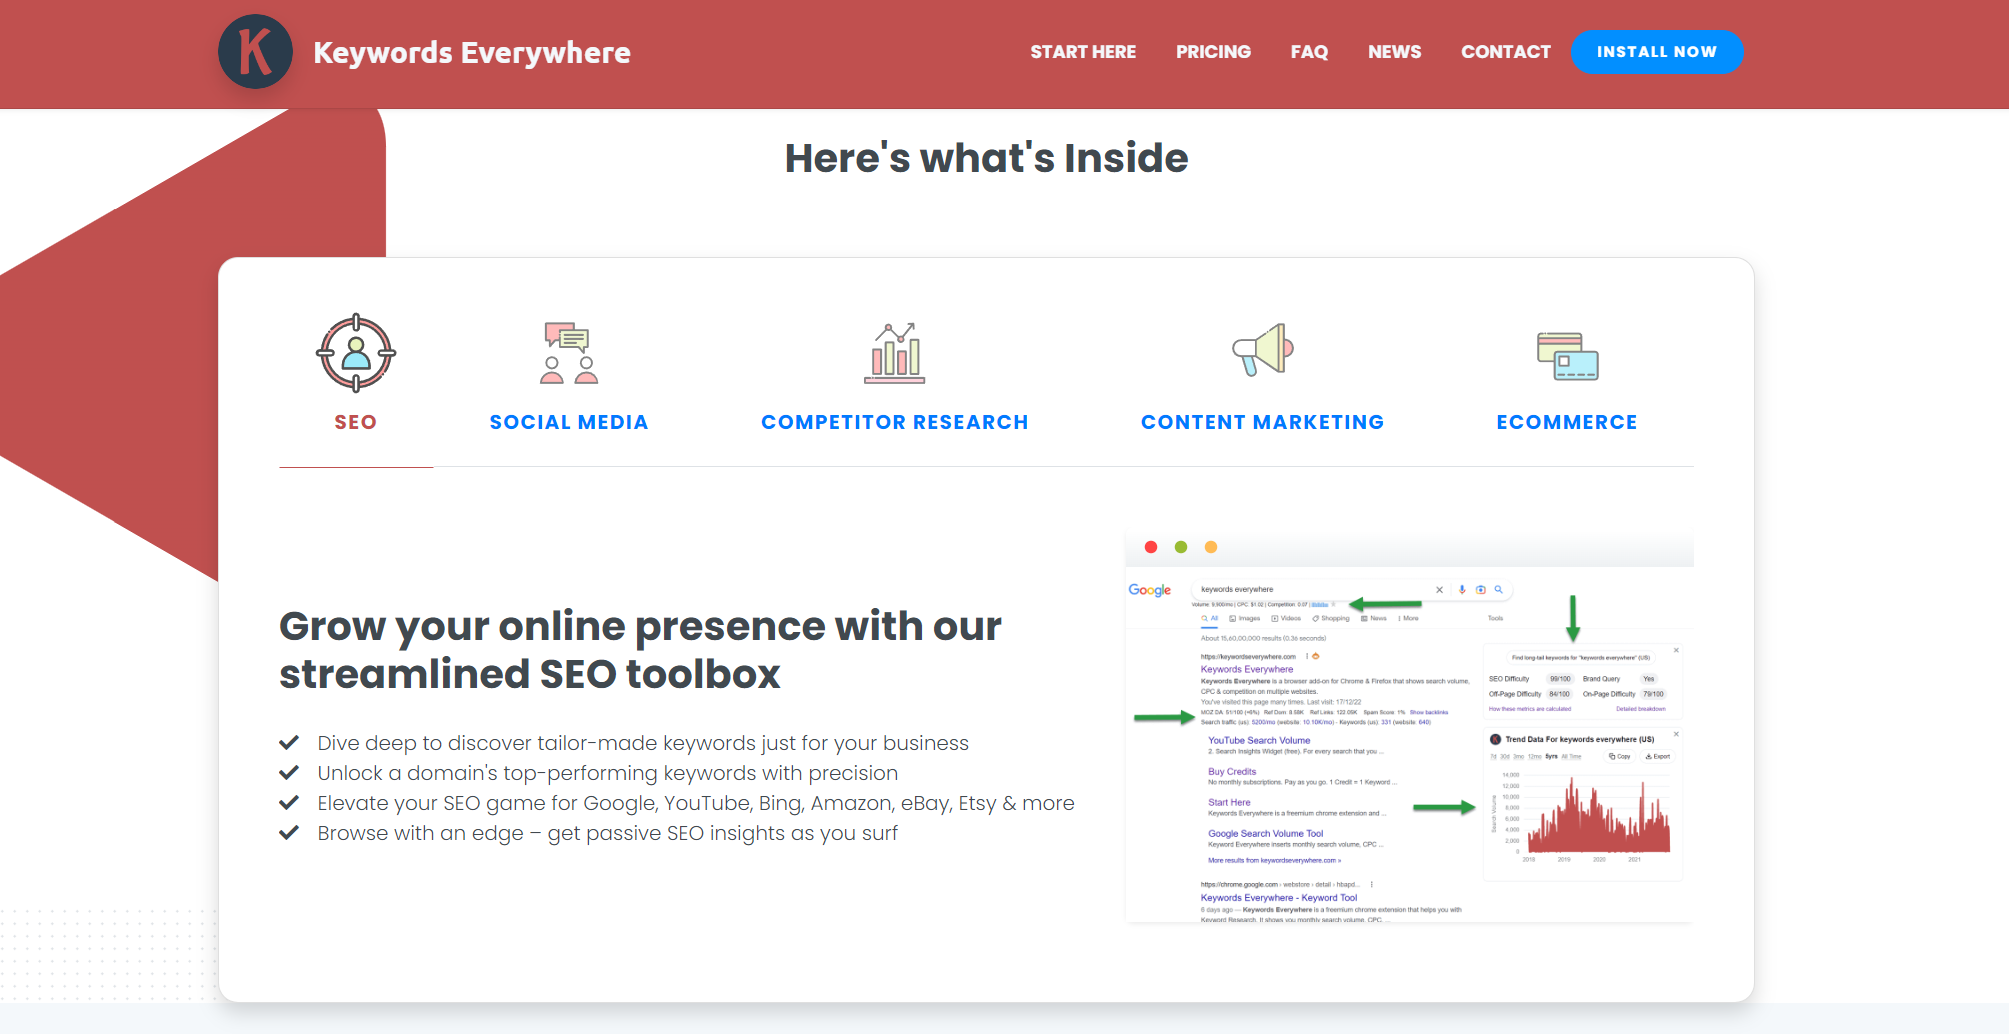Click the 'Here's what's Inside' heading
Screen dimensions: 2009x1034
coord(986,158)
